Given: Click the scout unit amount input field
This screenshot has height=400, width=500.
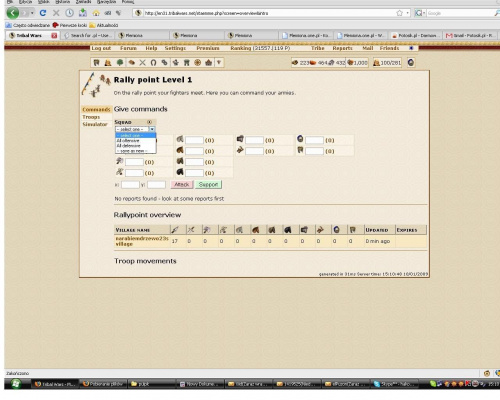Looking at the screenshot, I should point(194,140).
